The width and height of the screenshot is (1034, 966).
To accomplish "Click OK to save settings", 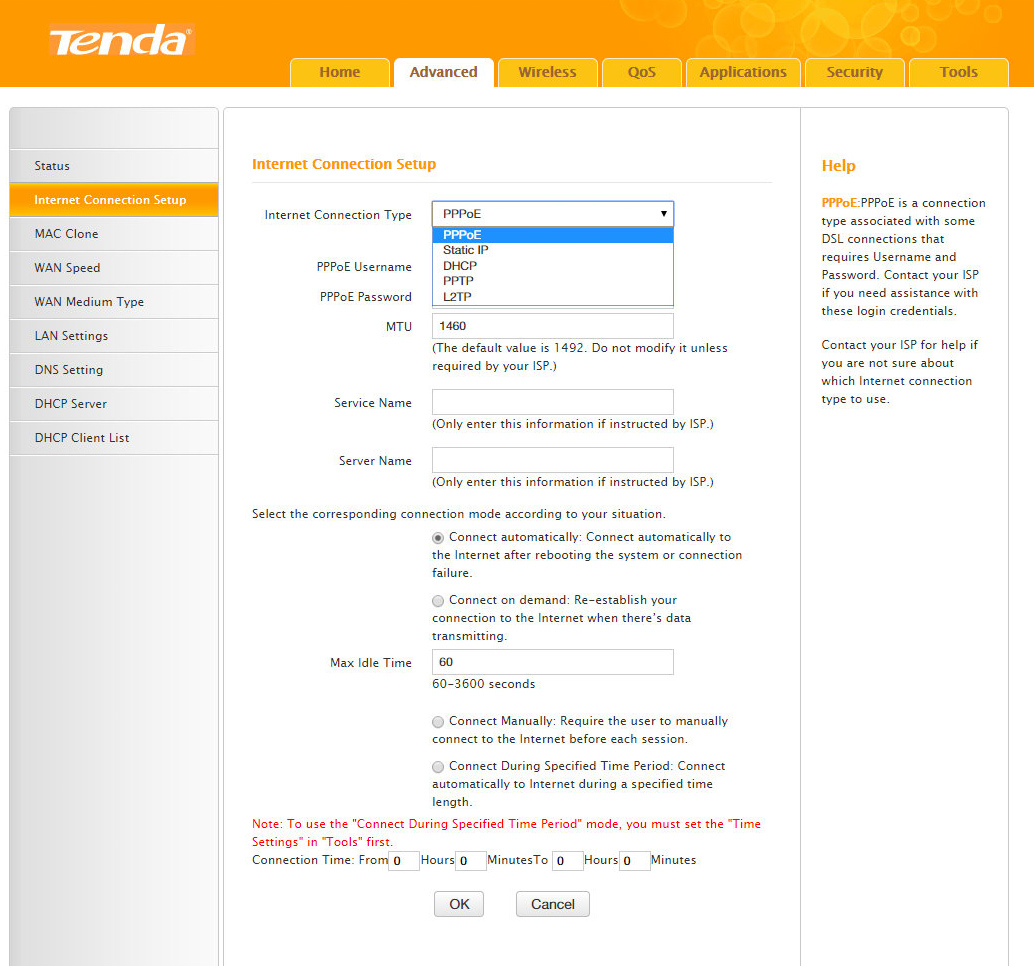I will click(459, 904).
